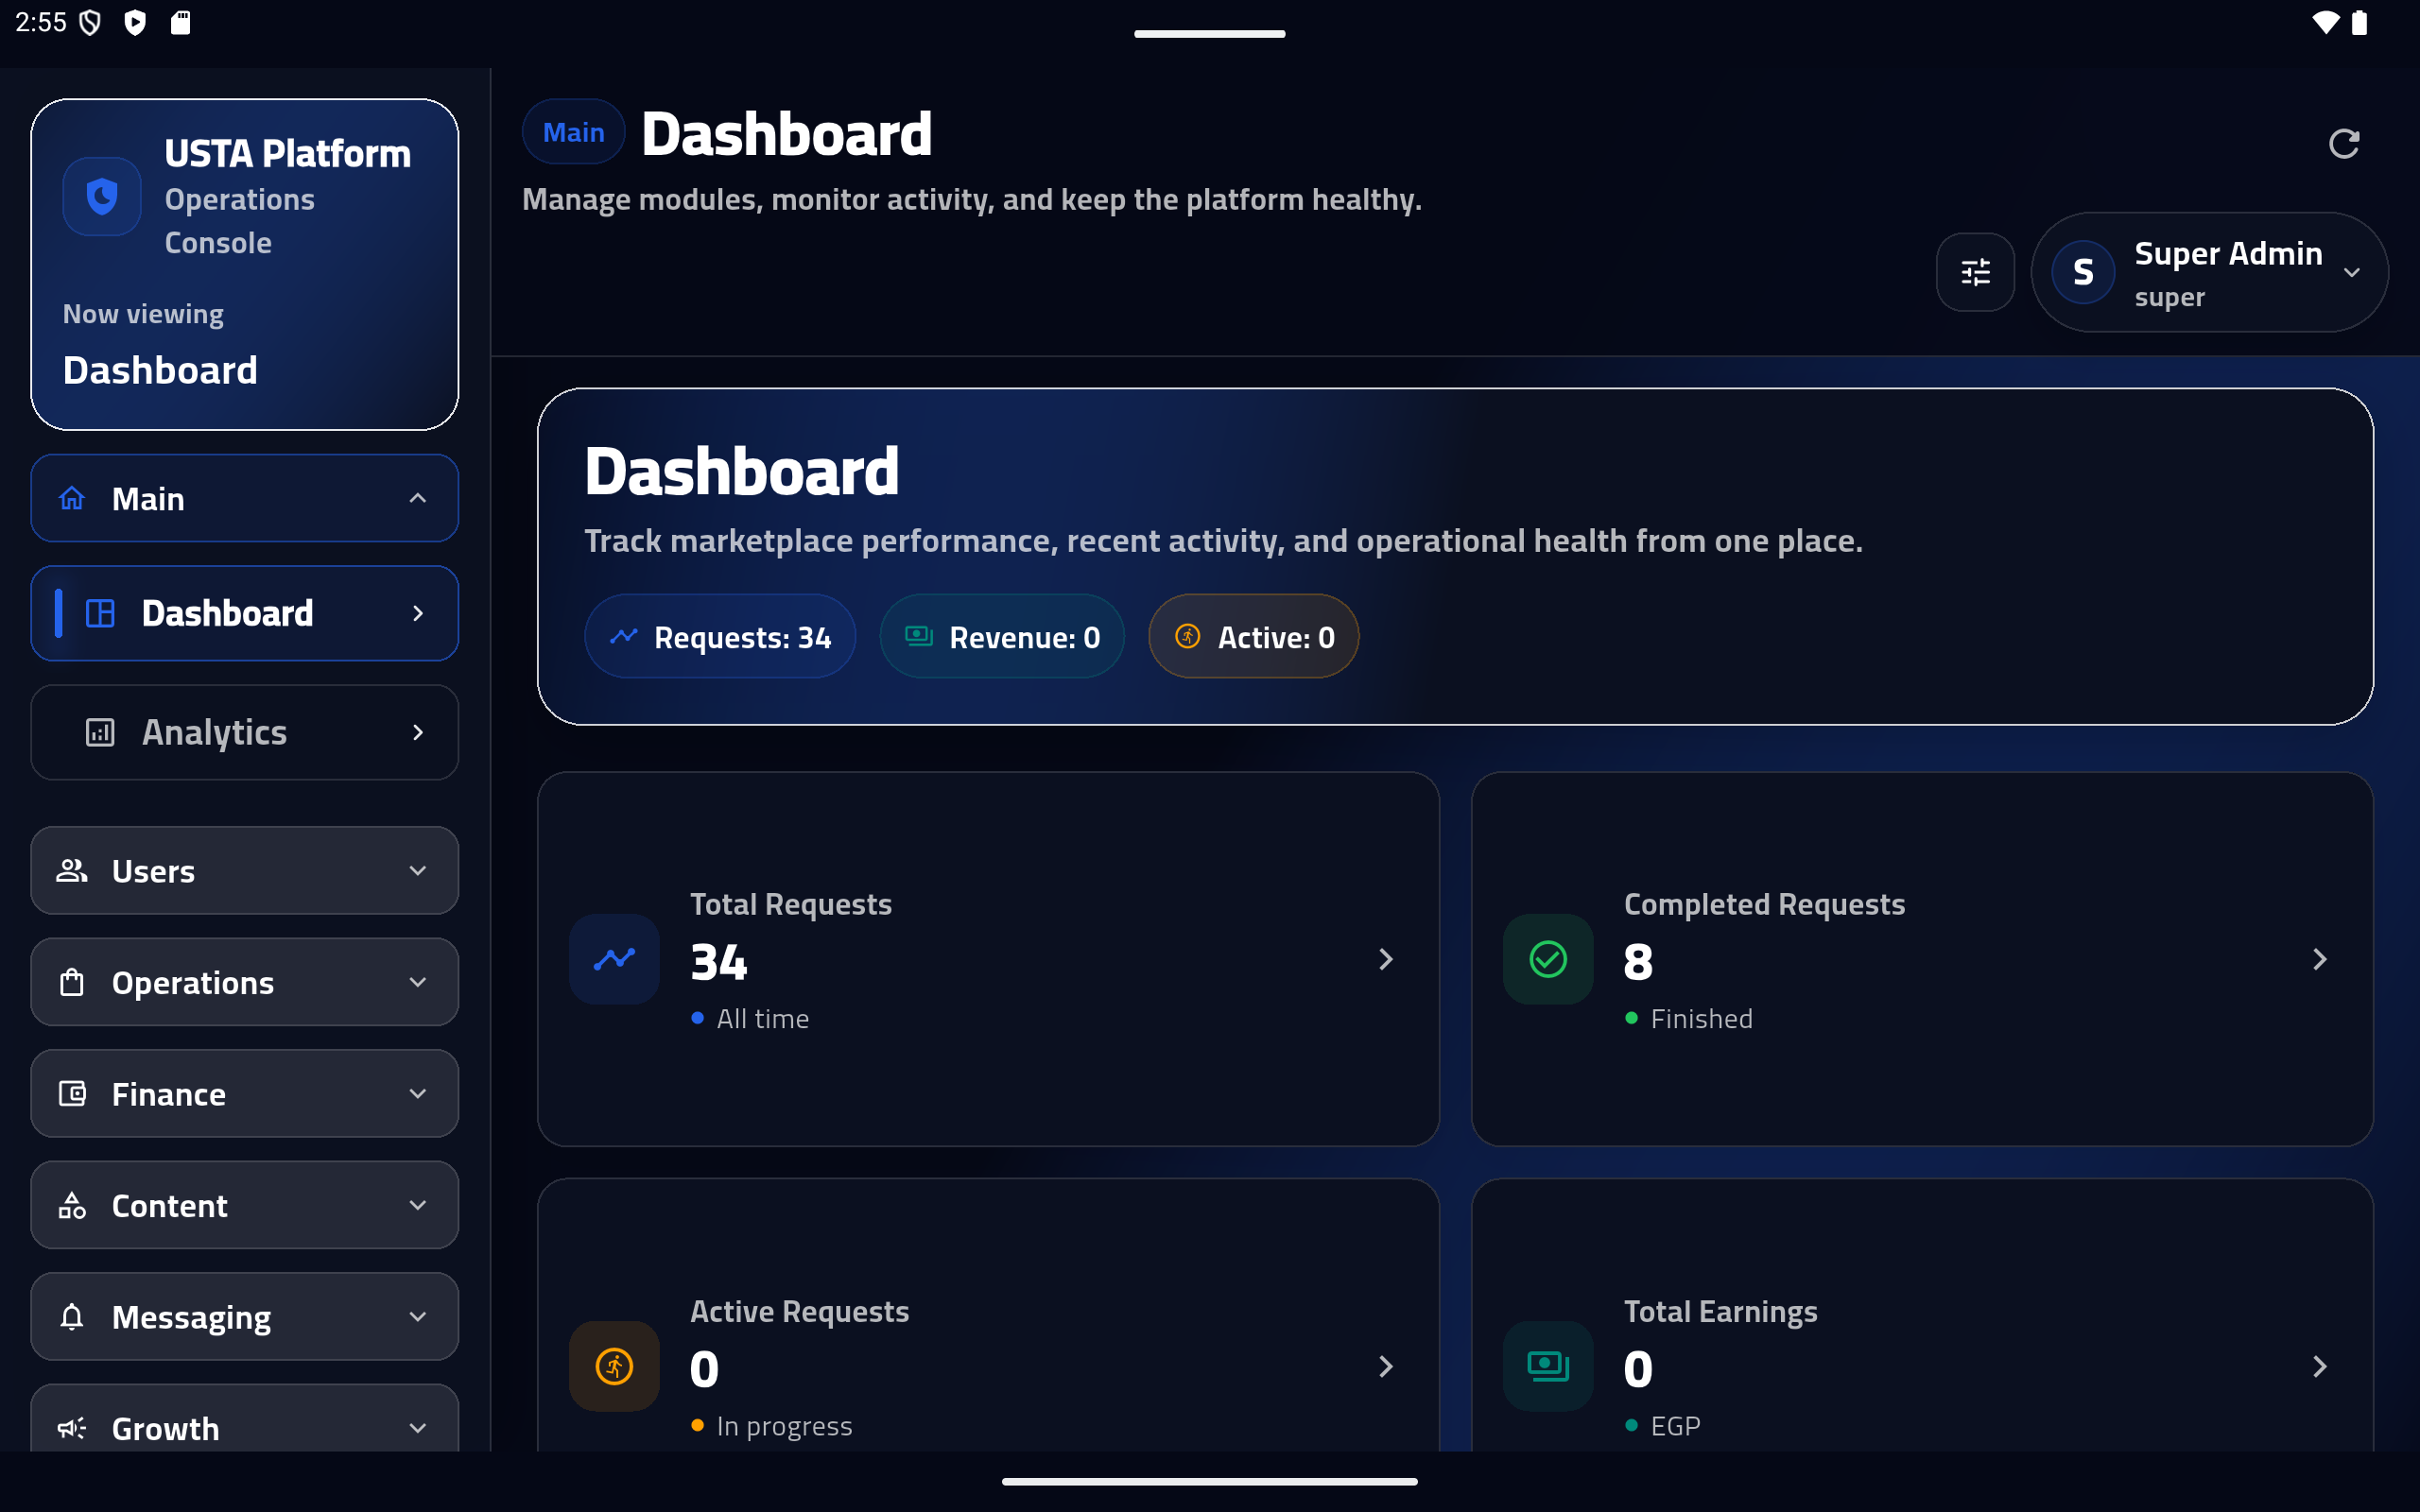Open the Analytics sidebar menu item
Screen dimensions: 2420x1512
tap(245, 732)
